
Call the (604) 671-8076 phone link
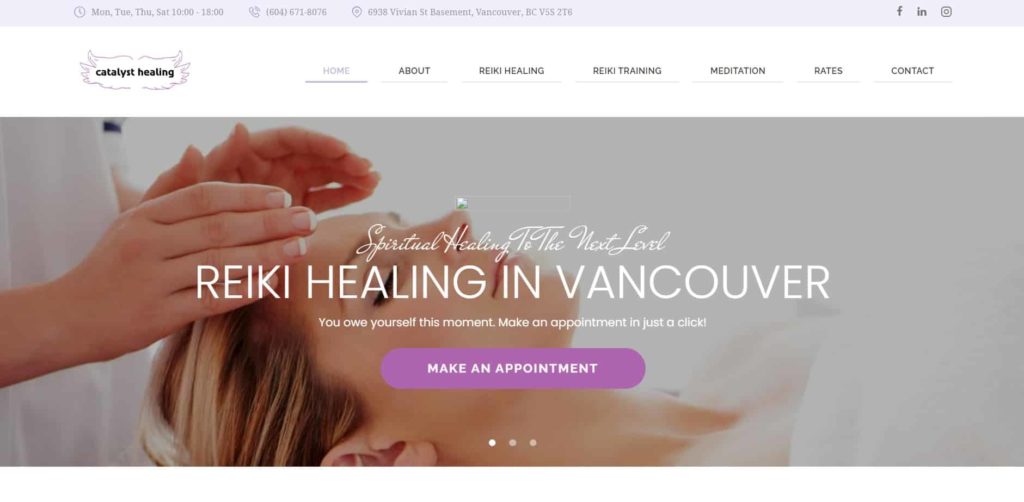pos(296,12)
